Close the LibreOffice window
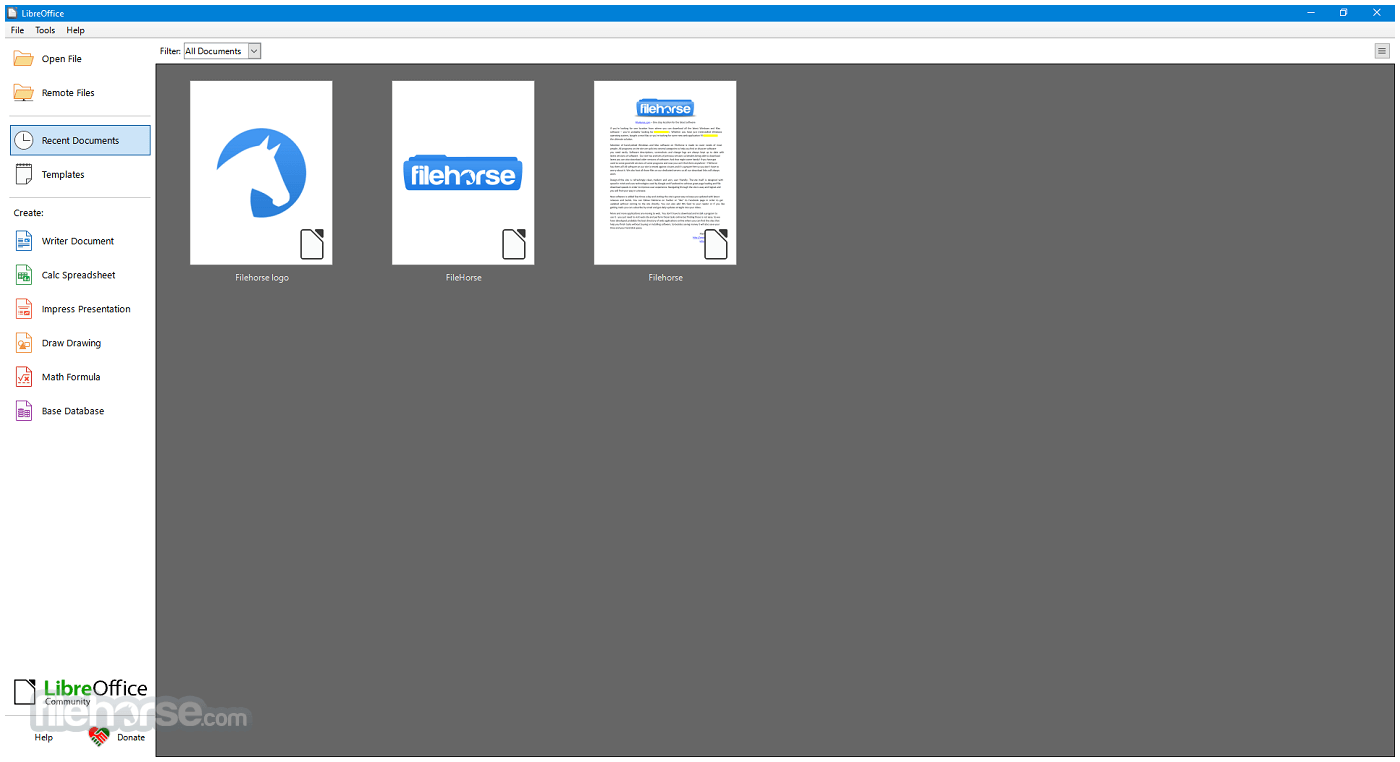The width and height of the screenshot is (1400, 762). point(1377,13)
